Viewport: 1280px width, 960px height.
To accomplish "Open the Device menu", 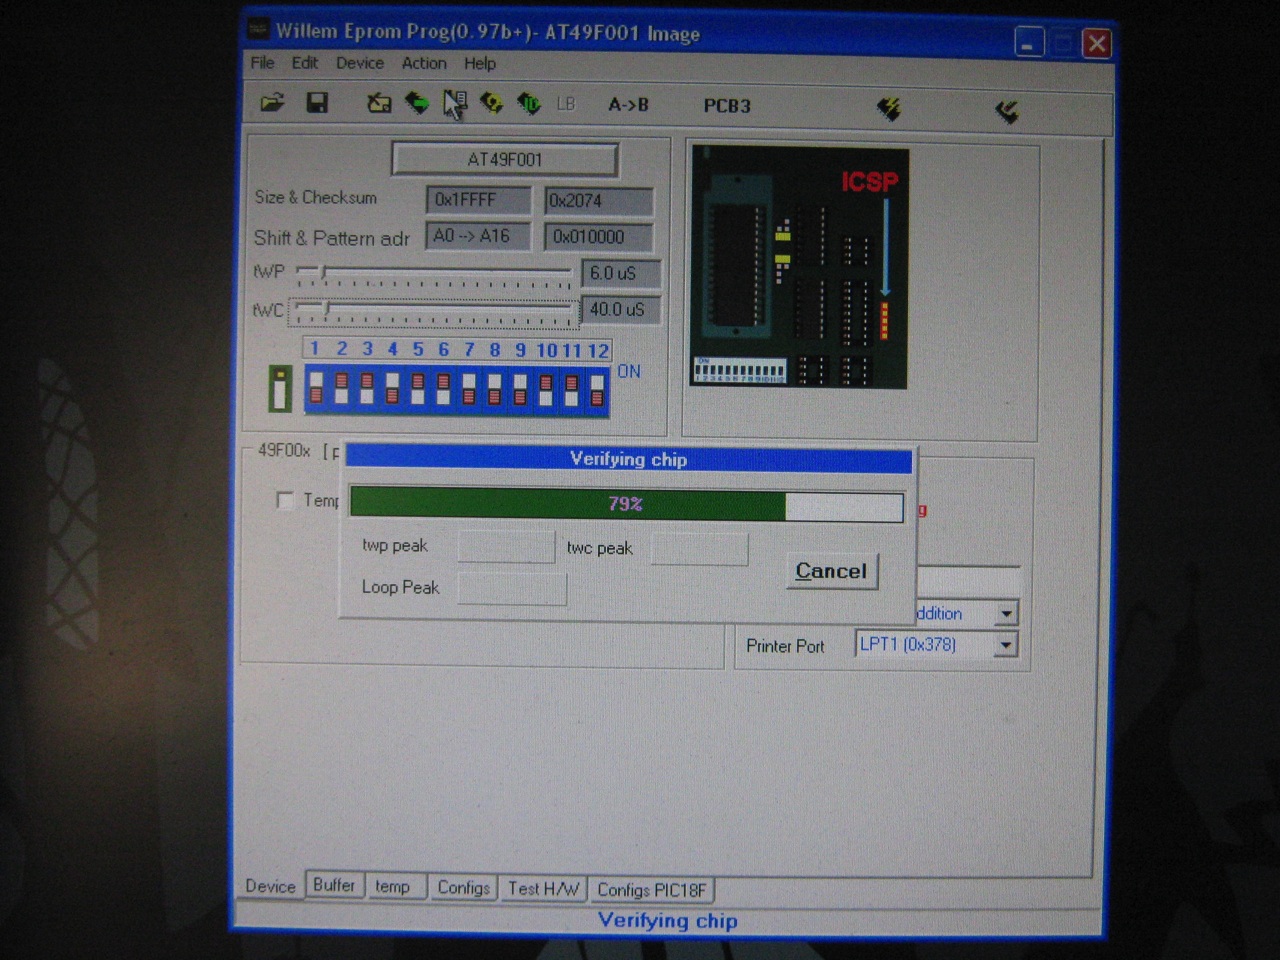I will coord(360,62).
